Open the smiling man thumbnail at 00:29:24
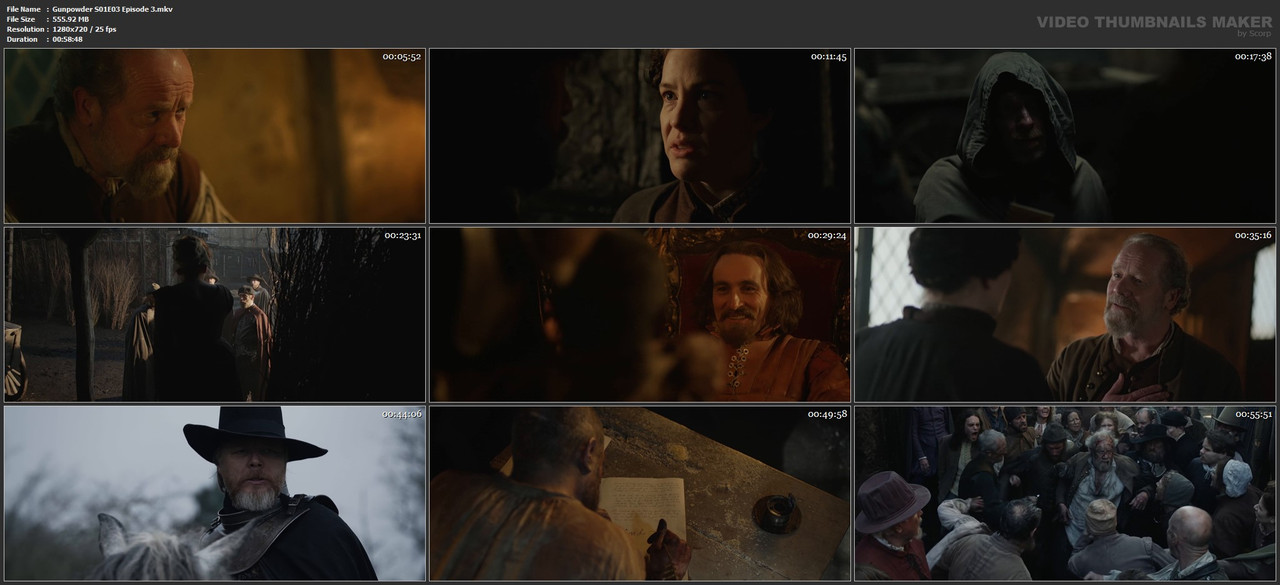The image size is (1280, 585). coord(640,314)
